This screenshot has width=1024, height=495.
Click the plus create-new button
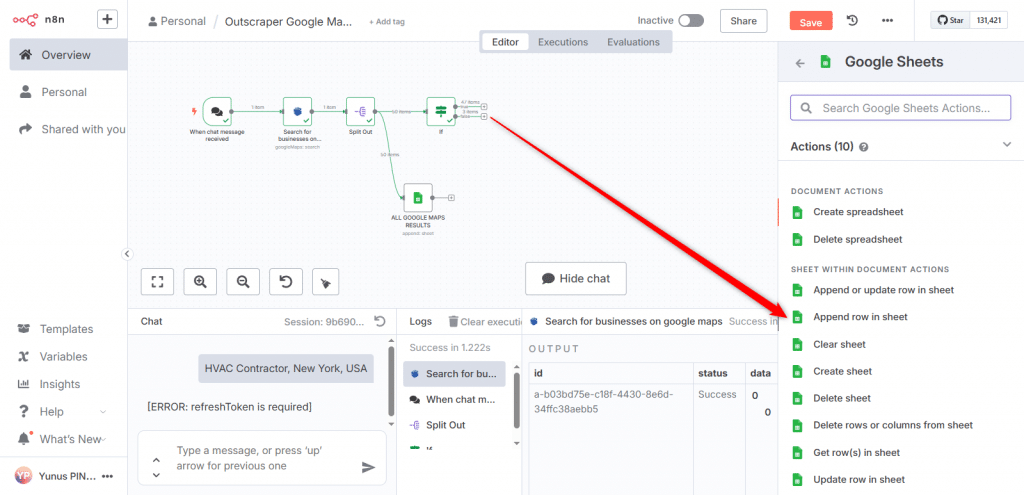(108, 20)
